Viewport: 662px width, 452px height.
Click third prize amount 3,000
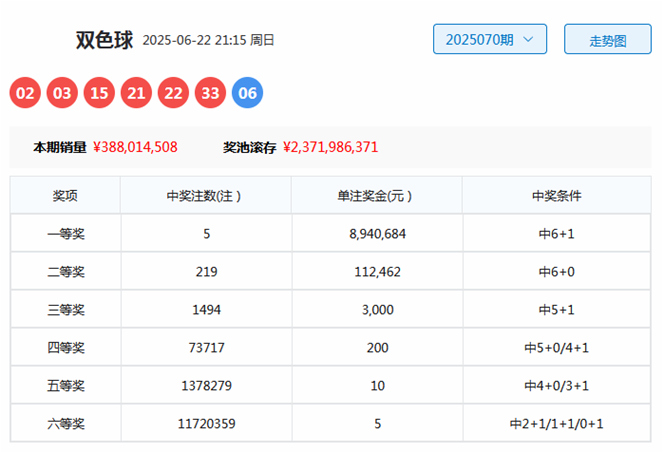[377, 310]
